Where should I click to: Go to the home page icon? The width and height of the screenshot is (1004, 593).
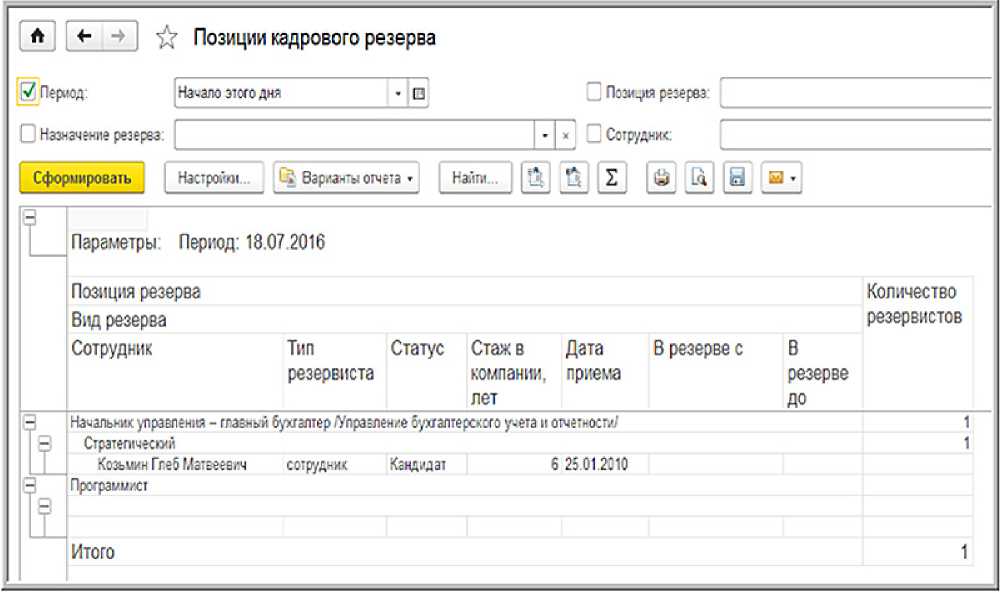38,37
